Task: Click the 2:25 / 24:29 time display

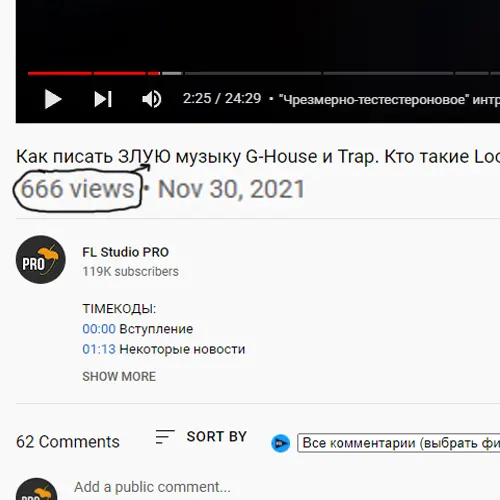Action: [x=222, y=99]
